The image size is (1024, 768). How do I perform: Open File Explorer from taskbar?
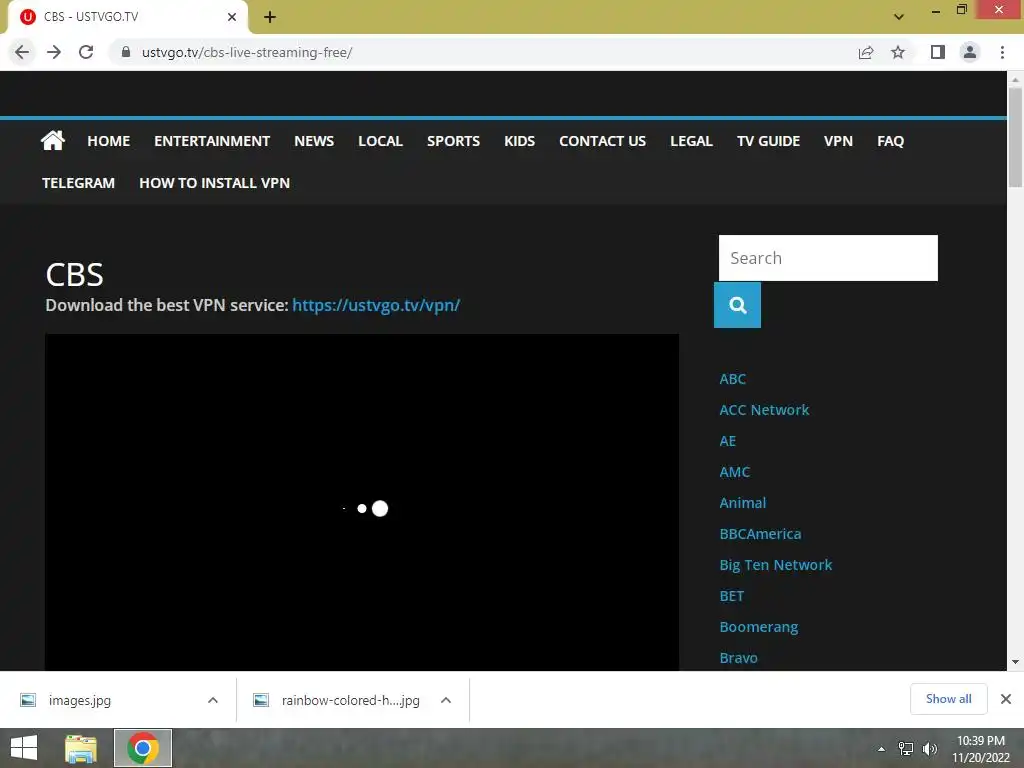click(81, 748)
